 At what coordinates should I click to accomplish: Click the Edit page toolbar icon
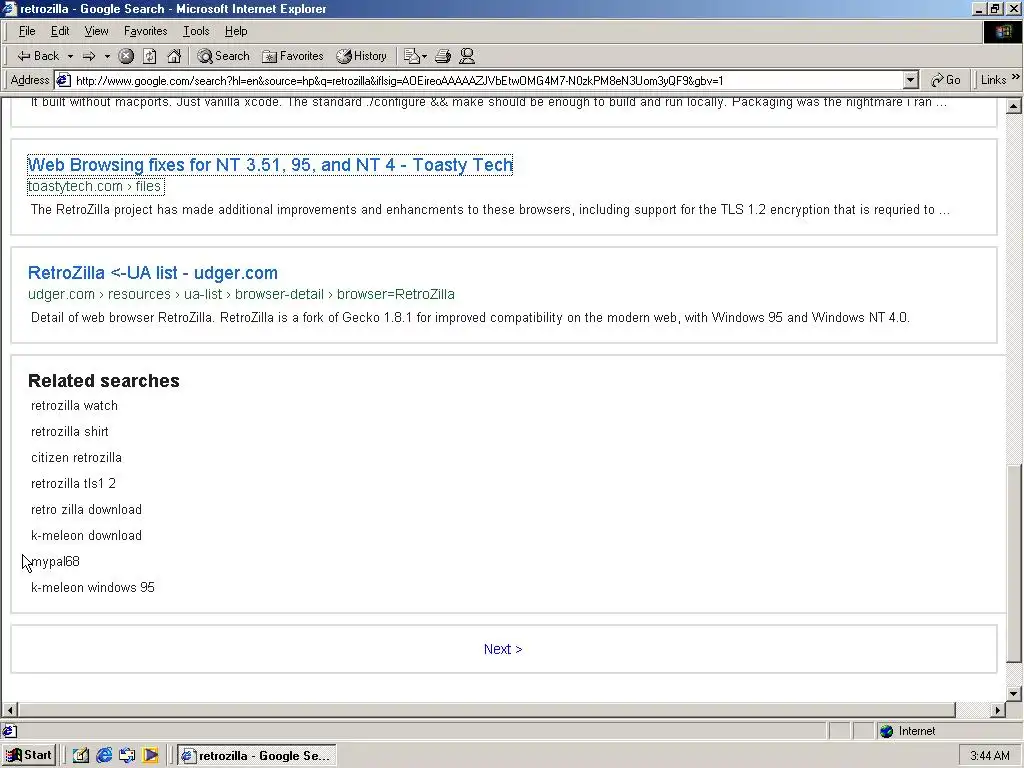tap(411, 56)
